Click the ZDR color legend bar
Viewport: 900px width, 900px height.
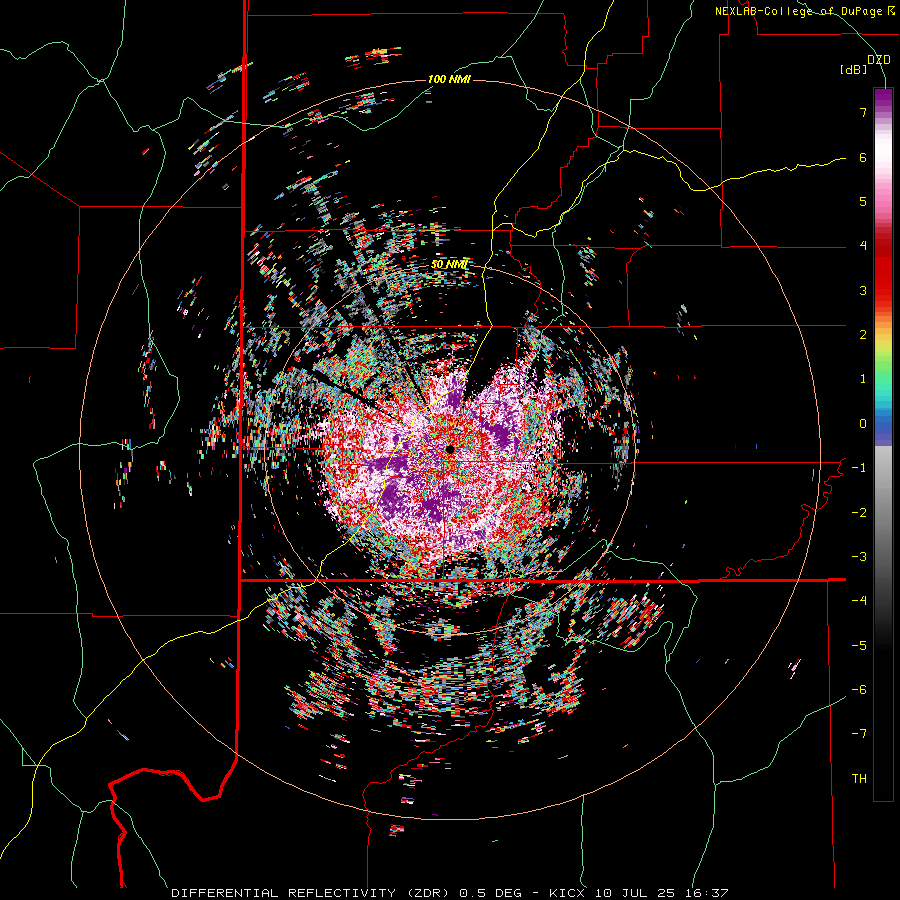(883, 444)
